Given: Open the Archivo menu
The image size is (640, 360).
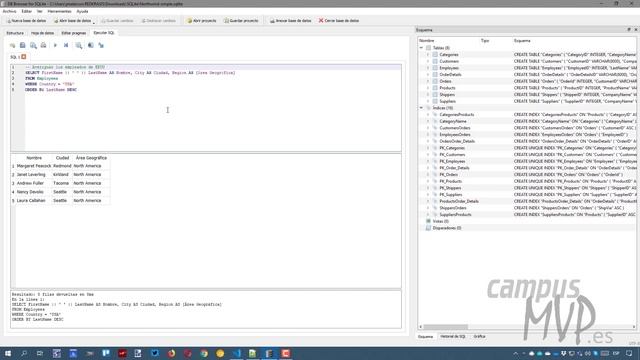Looking at the screenshot, I should (x=9, y=11).
